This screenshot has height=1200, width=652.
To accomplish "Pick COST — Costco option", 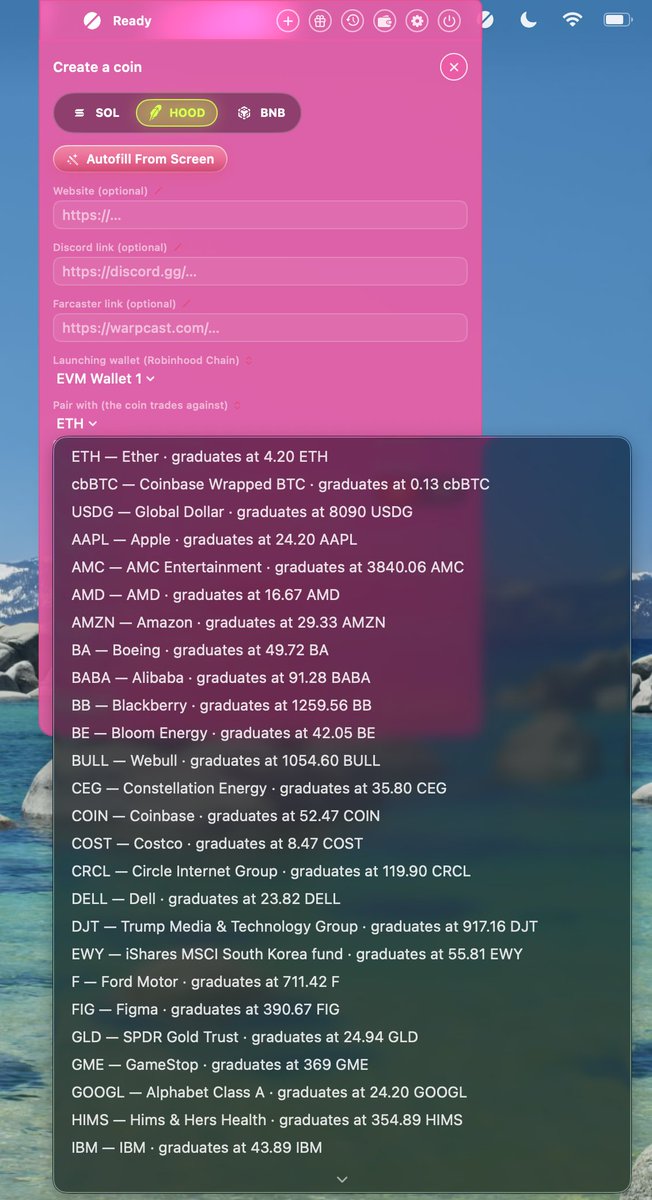I will (342, 844).
